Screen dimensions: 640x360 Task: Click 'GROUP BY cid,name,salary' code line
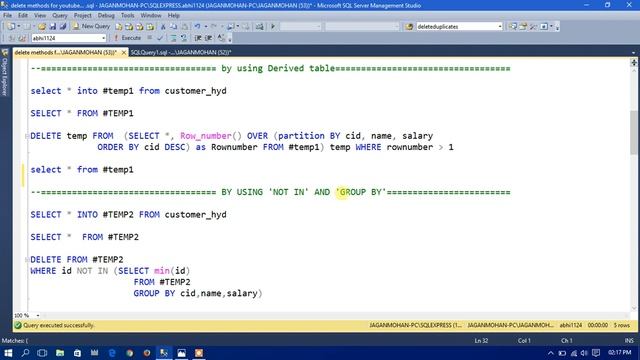point(198,293)
